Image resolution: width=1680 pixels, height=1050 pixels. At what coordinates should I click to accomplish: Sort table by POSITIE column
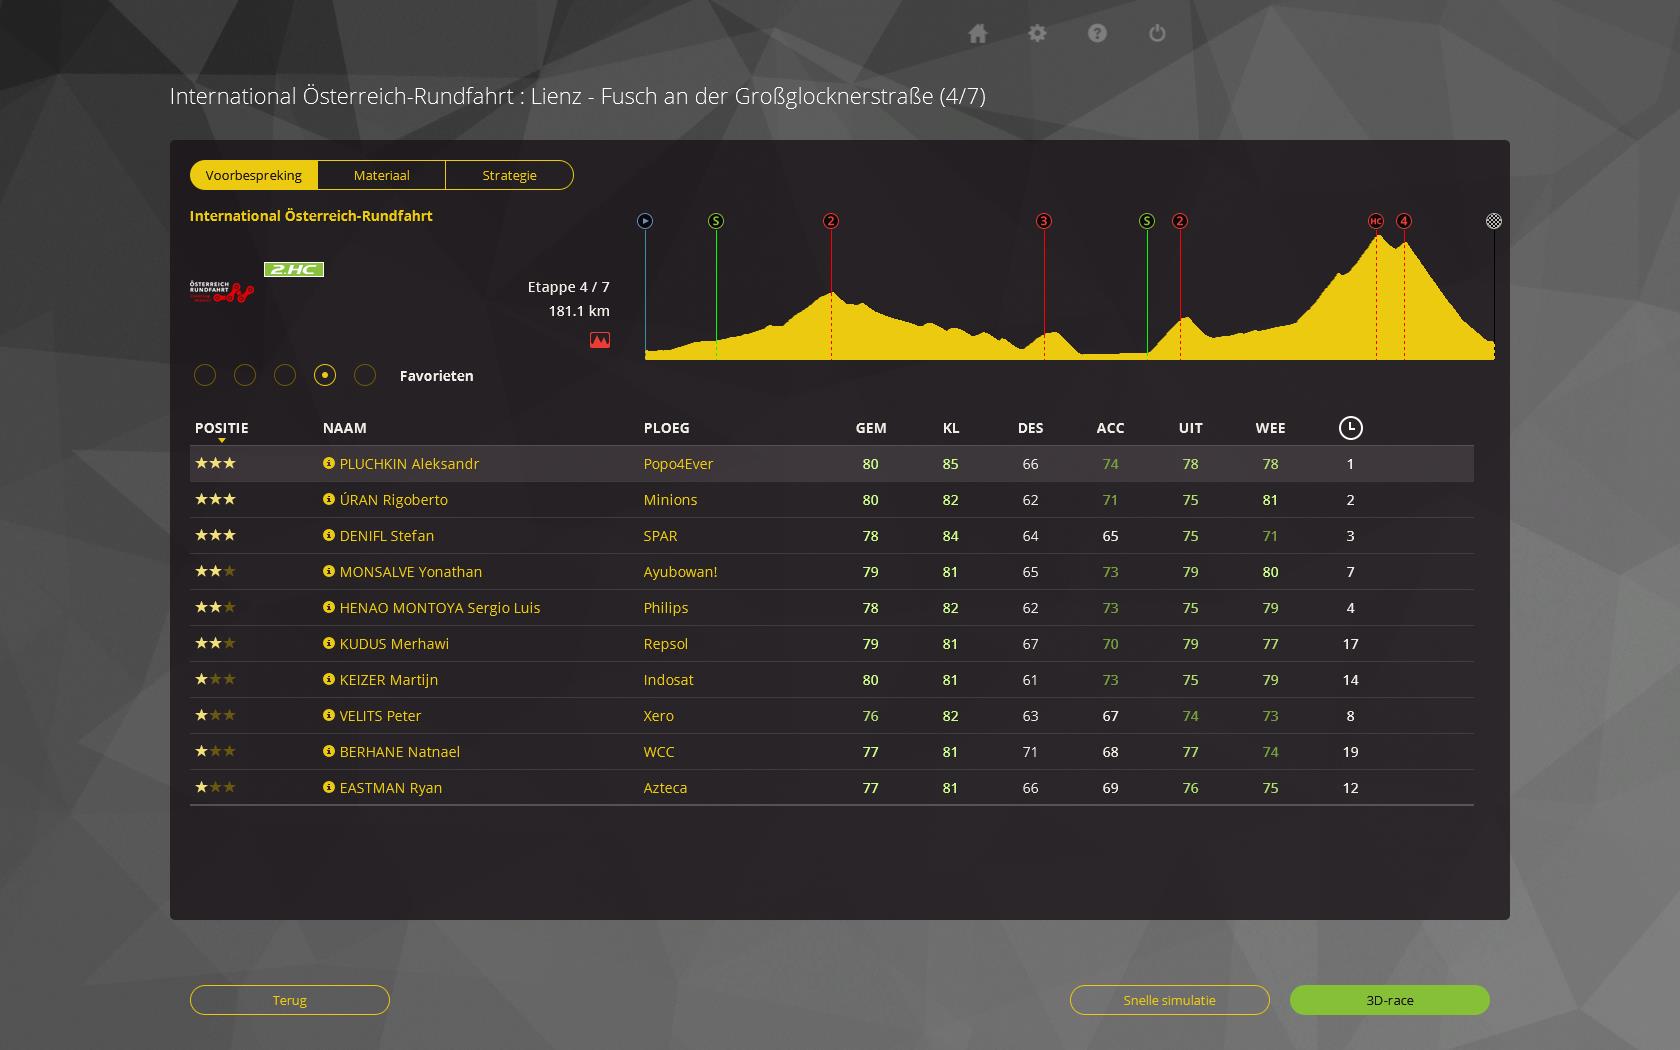pos(222,428)
